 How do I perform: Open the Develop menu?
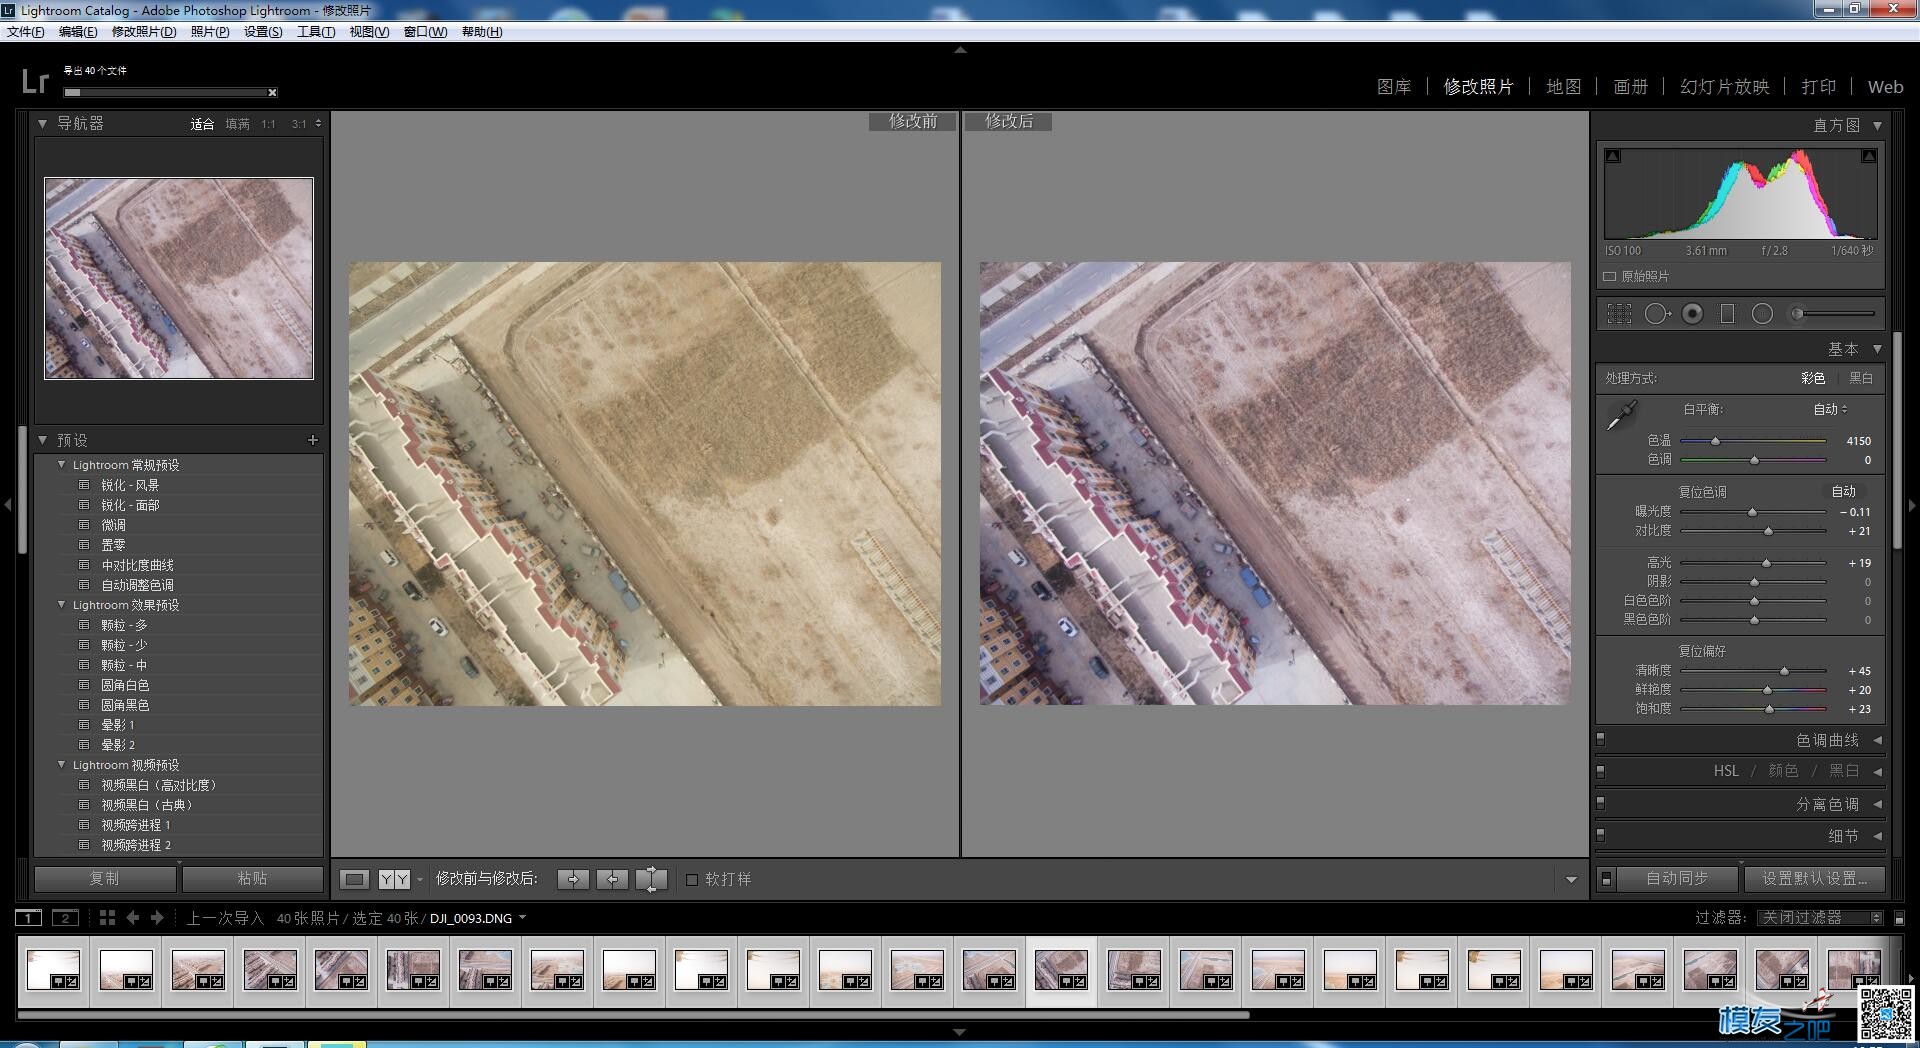[144, 32]
